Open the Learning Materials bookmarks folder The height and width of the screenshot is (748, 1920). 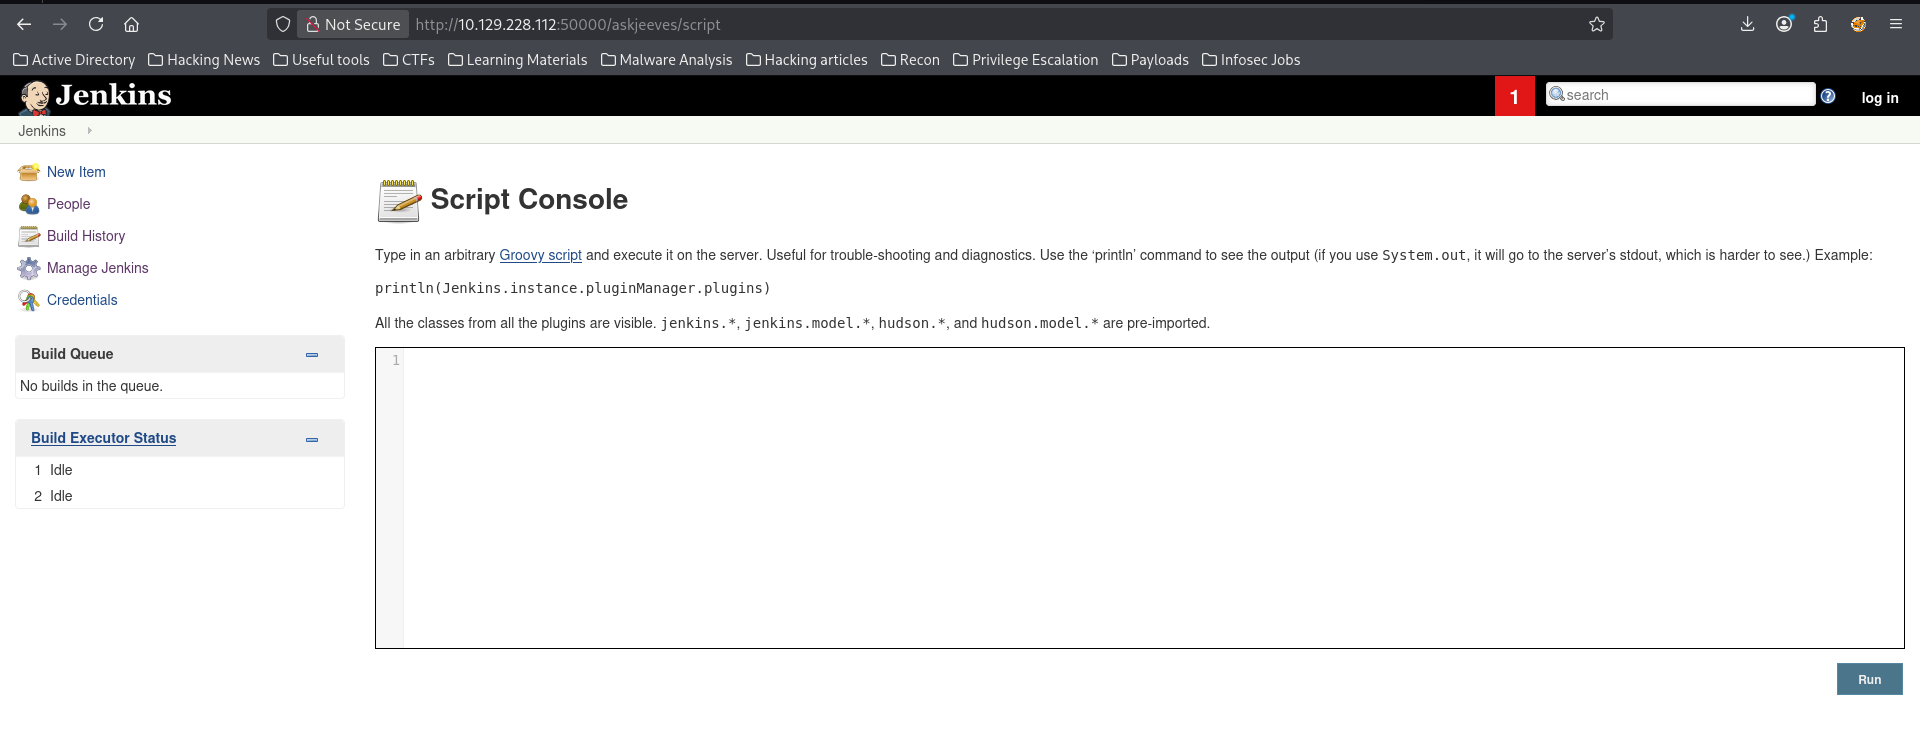click(518, 60)
